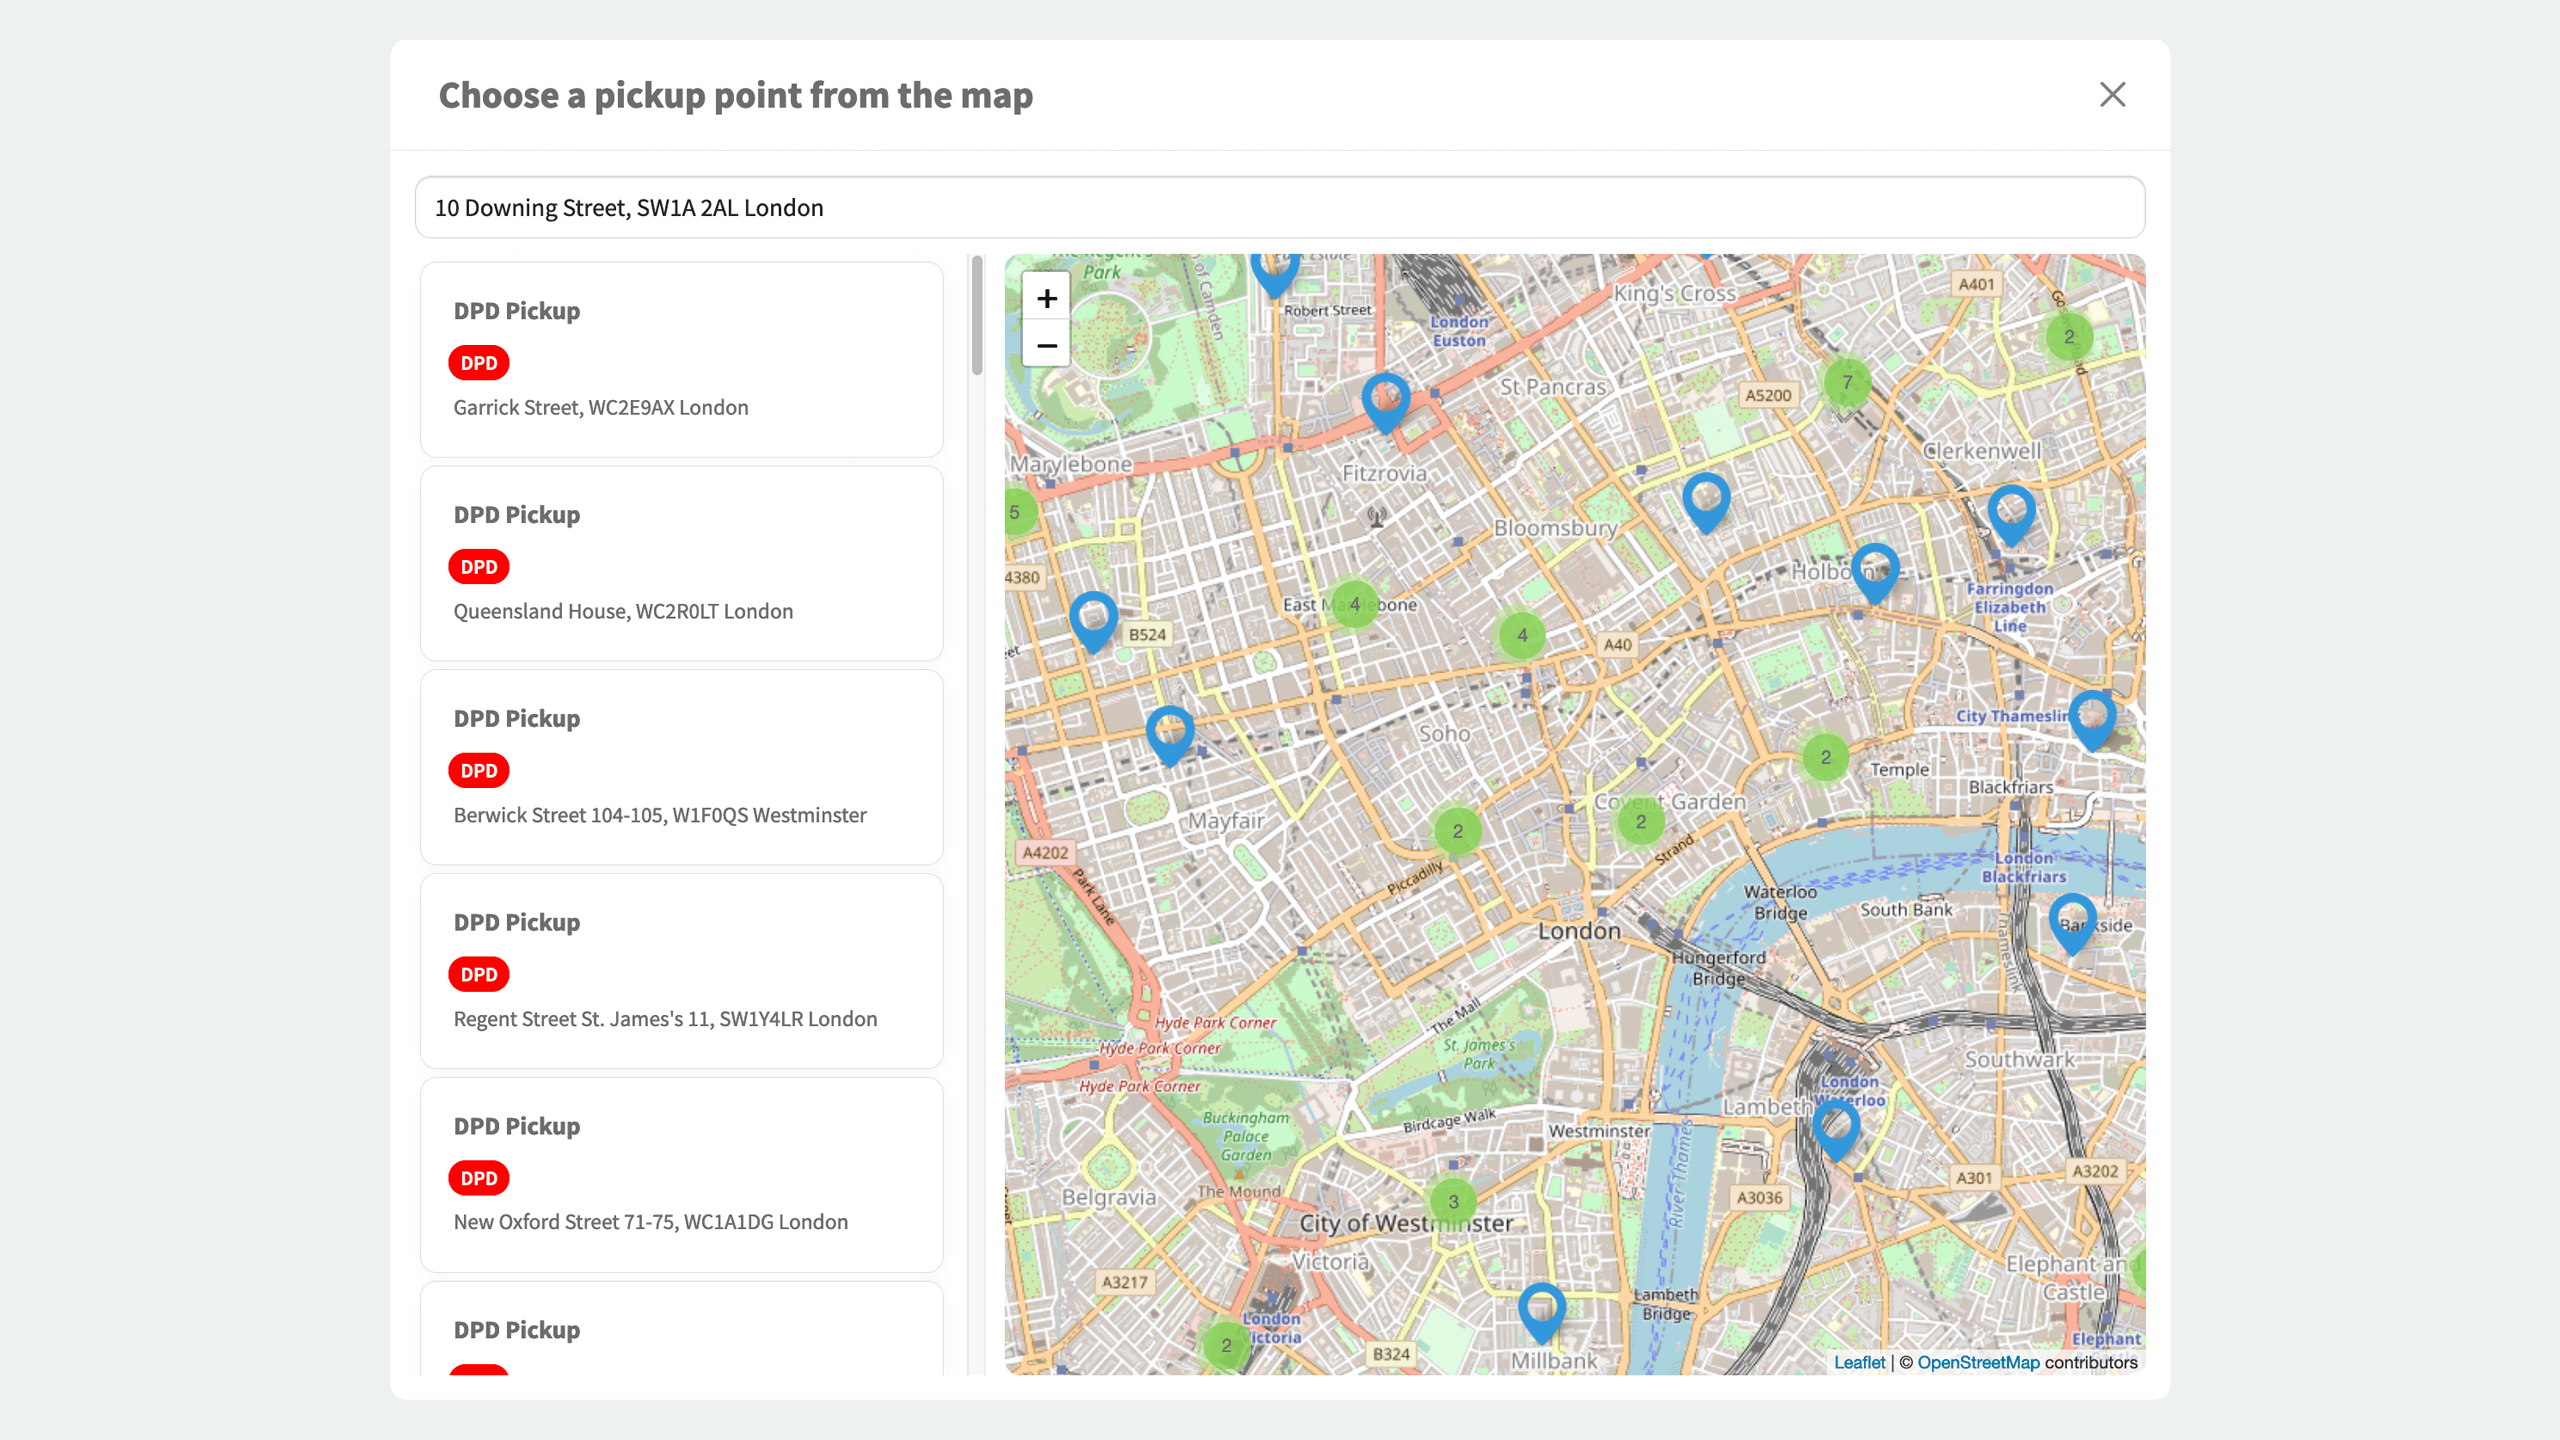Image resolution: width=2560 pixels, height=1440 pixels.
Task: Click "Regent Street St. James's 11, SW1Y4LR London"
Action: tap(665, 1019)
